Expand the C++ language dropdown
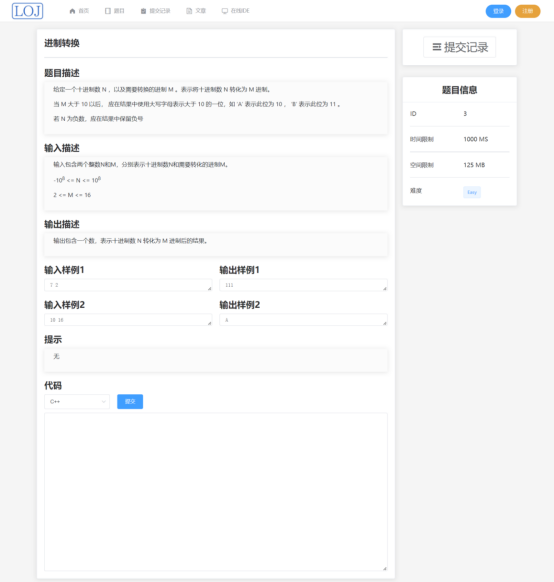Screen dimensions: 554x582 (x=77, y=402)
